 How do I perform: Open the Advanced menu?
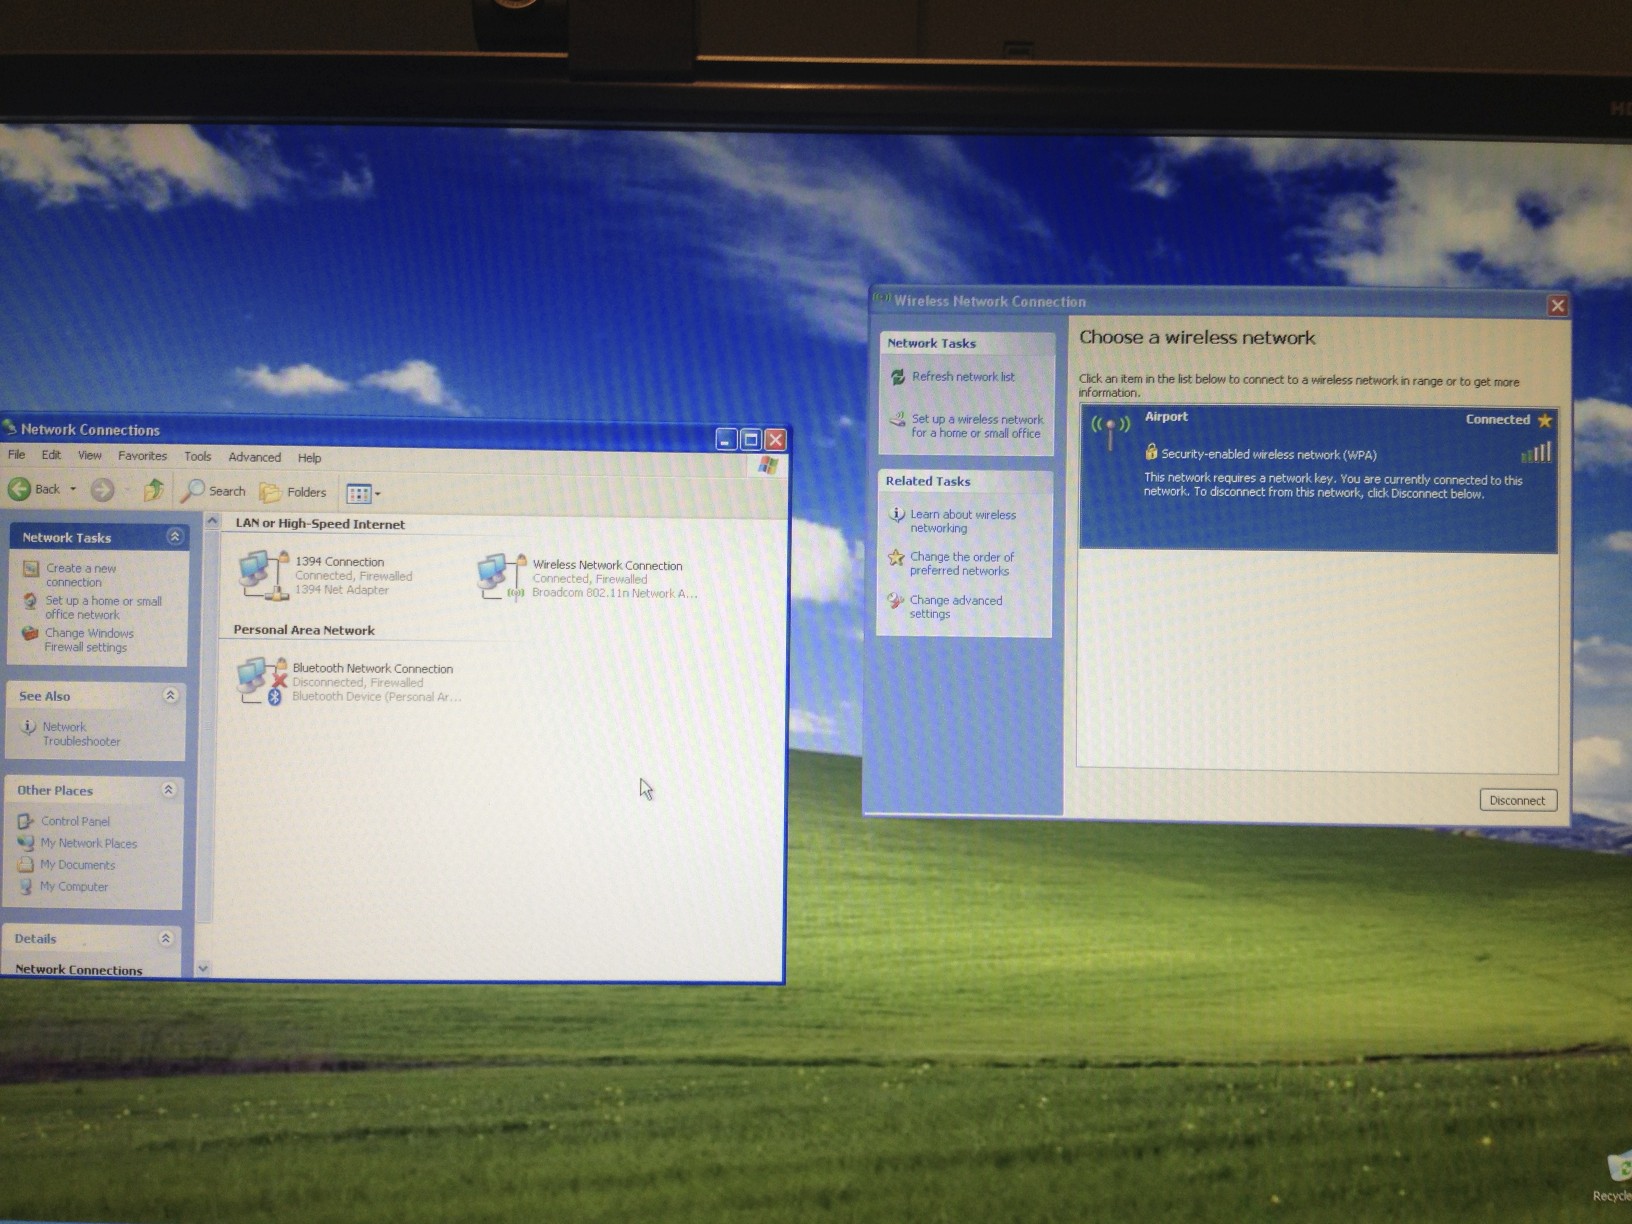[255, 457]
